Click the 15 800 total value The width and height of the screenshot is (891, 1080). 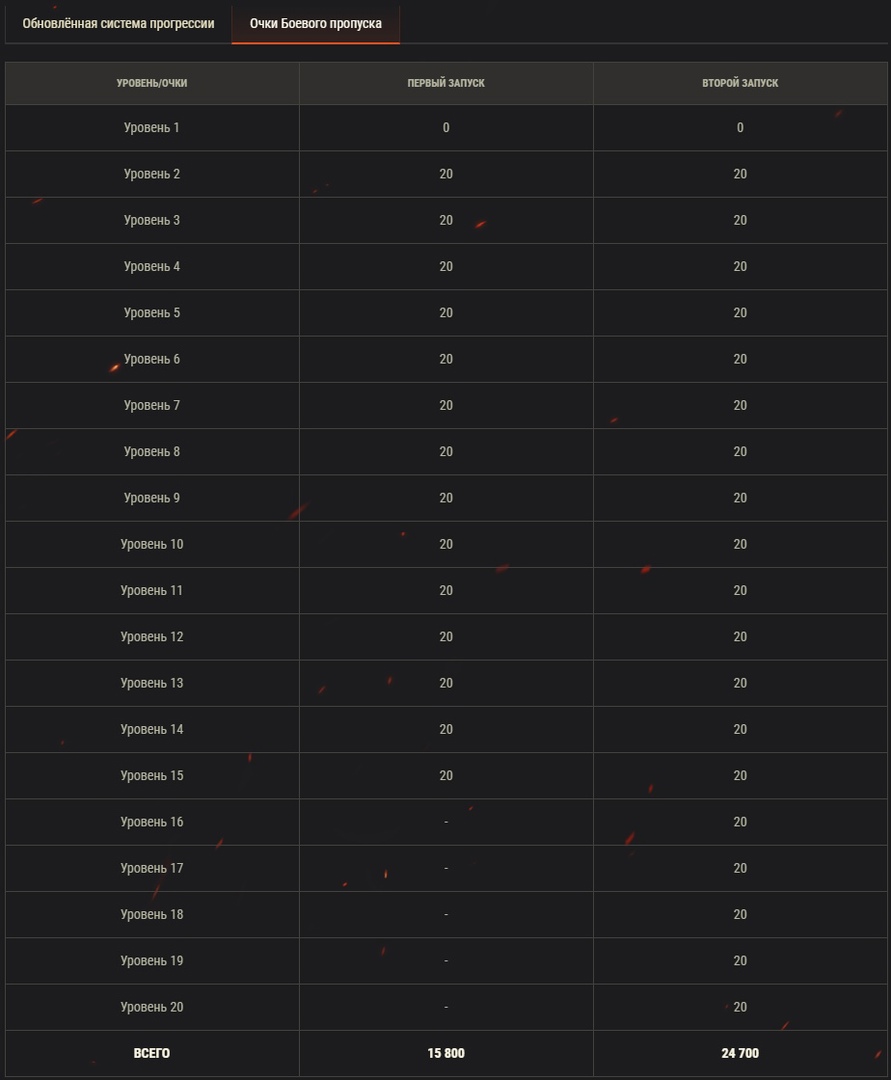446,1053
